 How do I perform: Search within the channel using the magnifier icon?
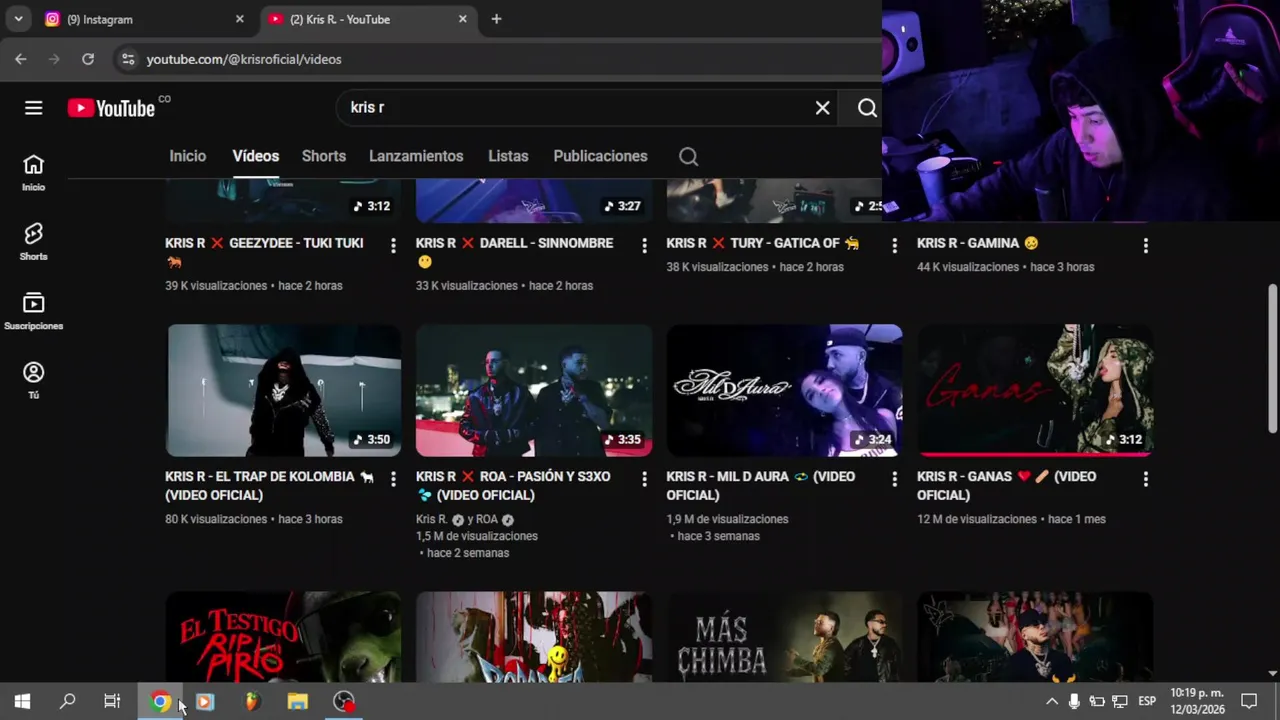pyautogui.click(x=688, y=156)
